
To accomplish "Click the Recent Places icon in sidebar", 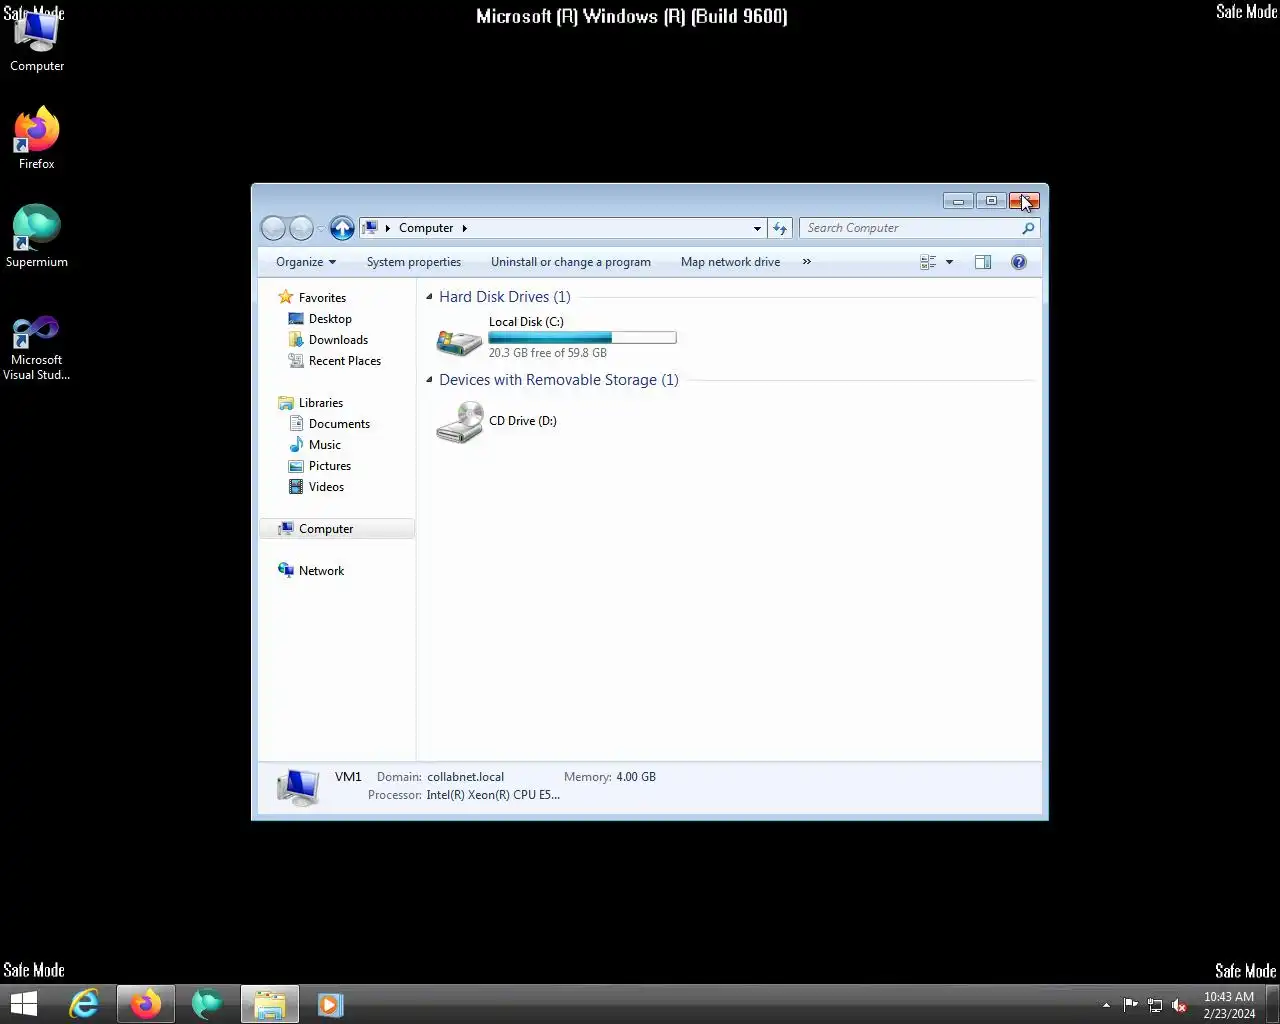I will point(296,361).
